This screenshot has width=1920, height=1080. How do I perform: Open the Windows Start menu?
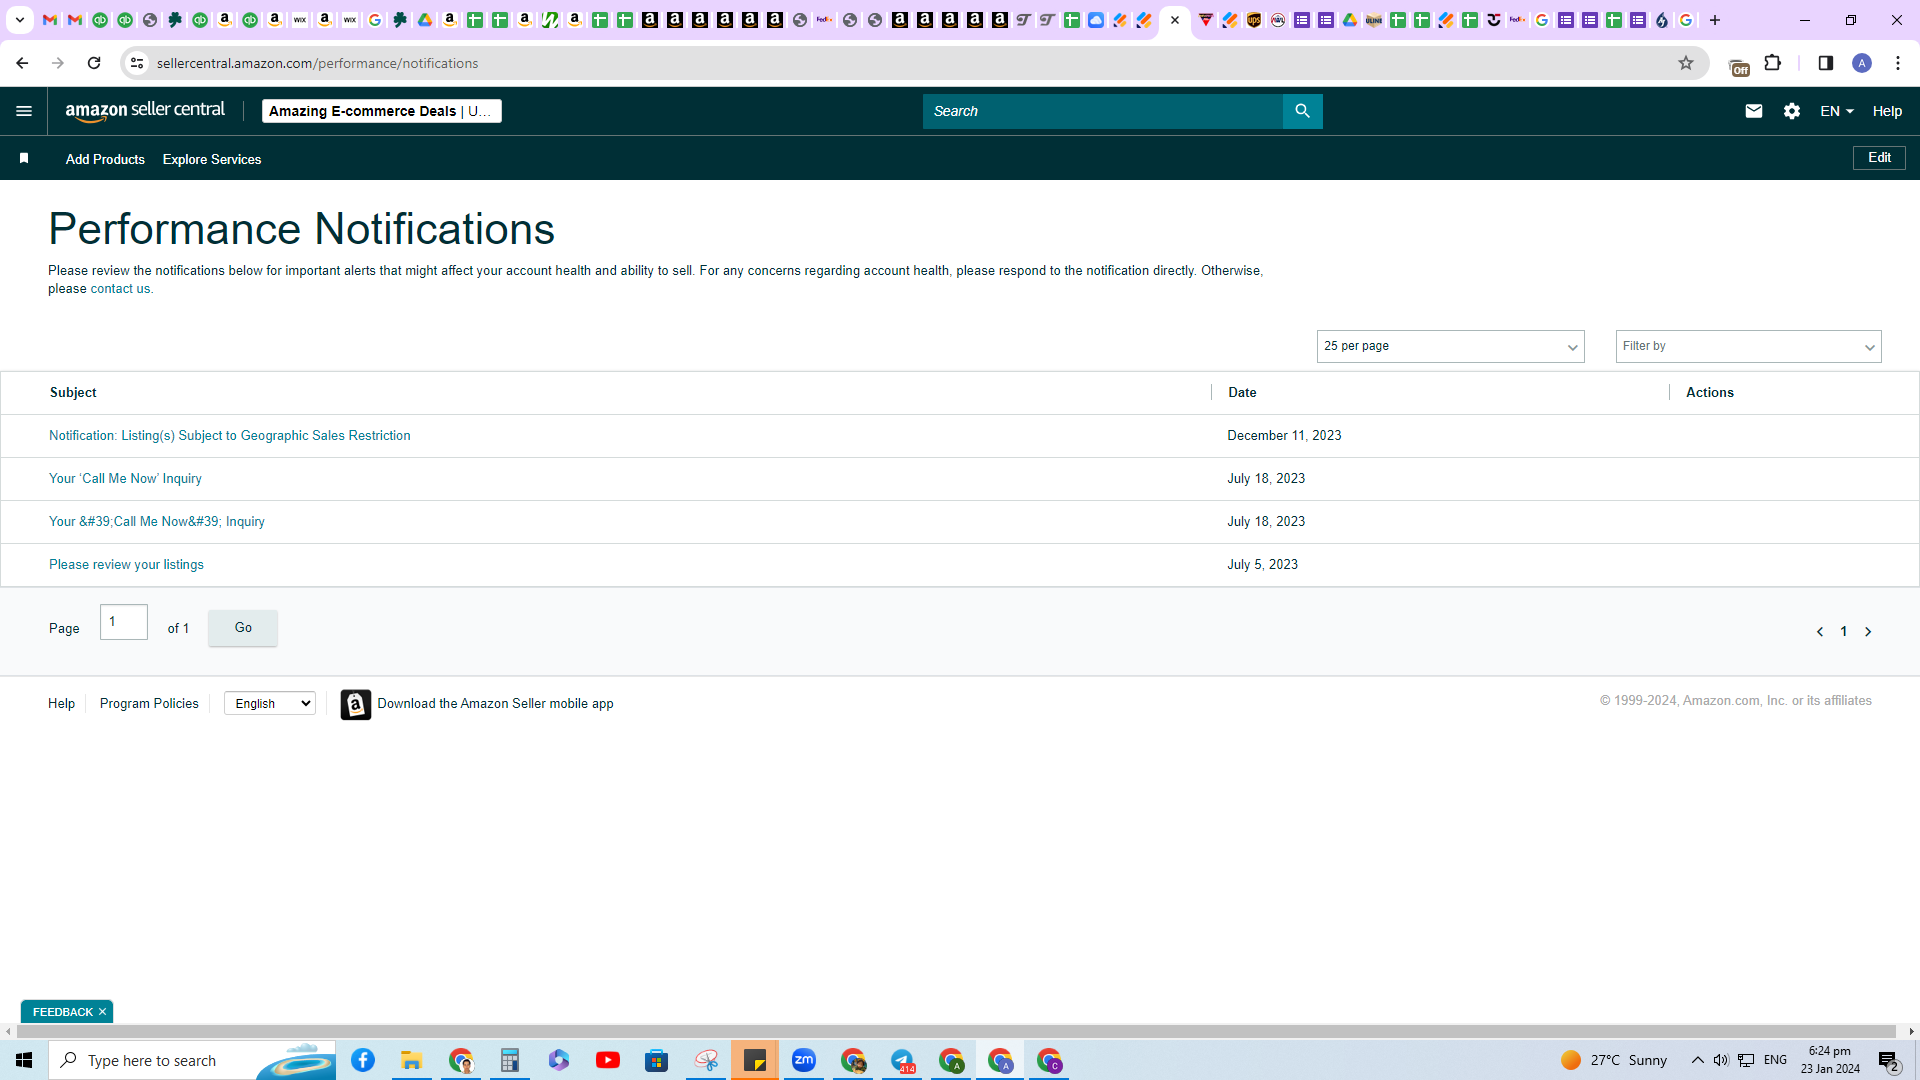24,1060
